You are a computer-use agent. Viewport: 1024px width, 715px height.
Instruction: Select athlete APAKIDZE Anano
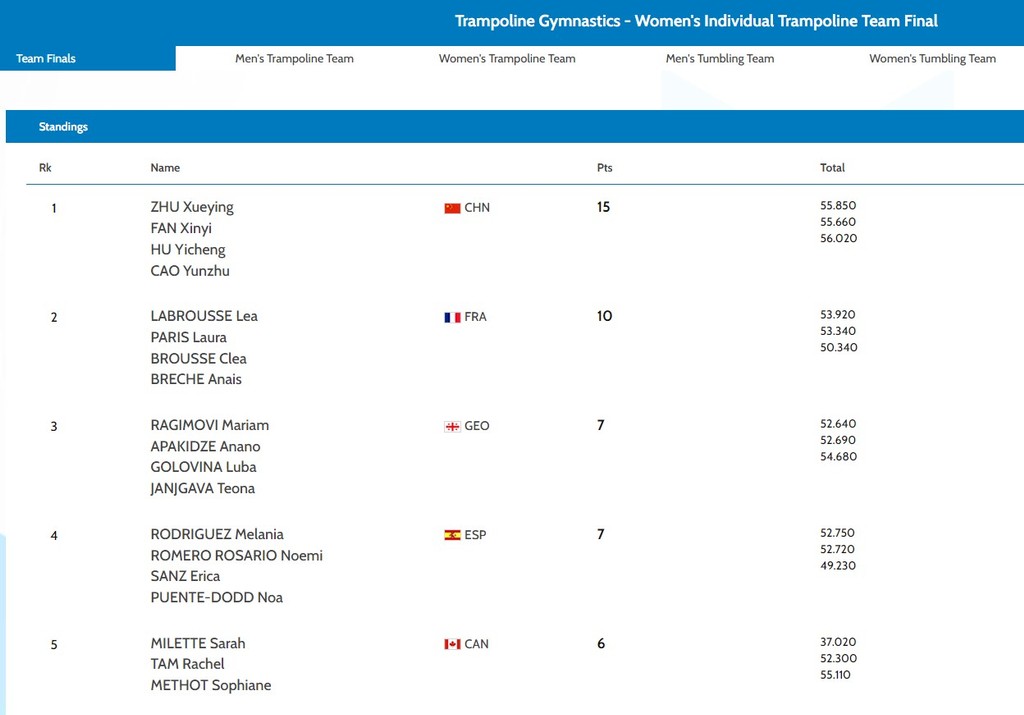pos(205,446)
